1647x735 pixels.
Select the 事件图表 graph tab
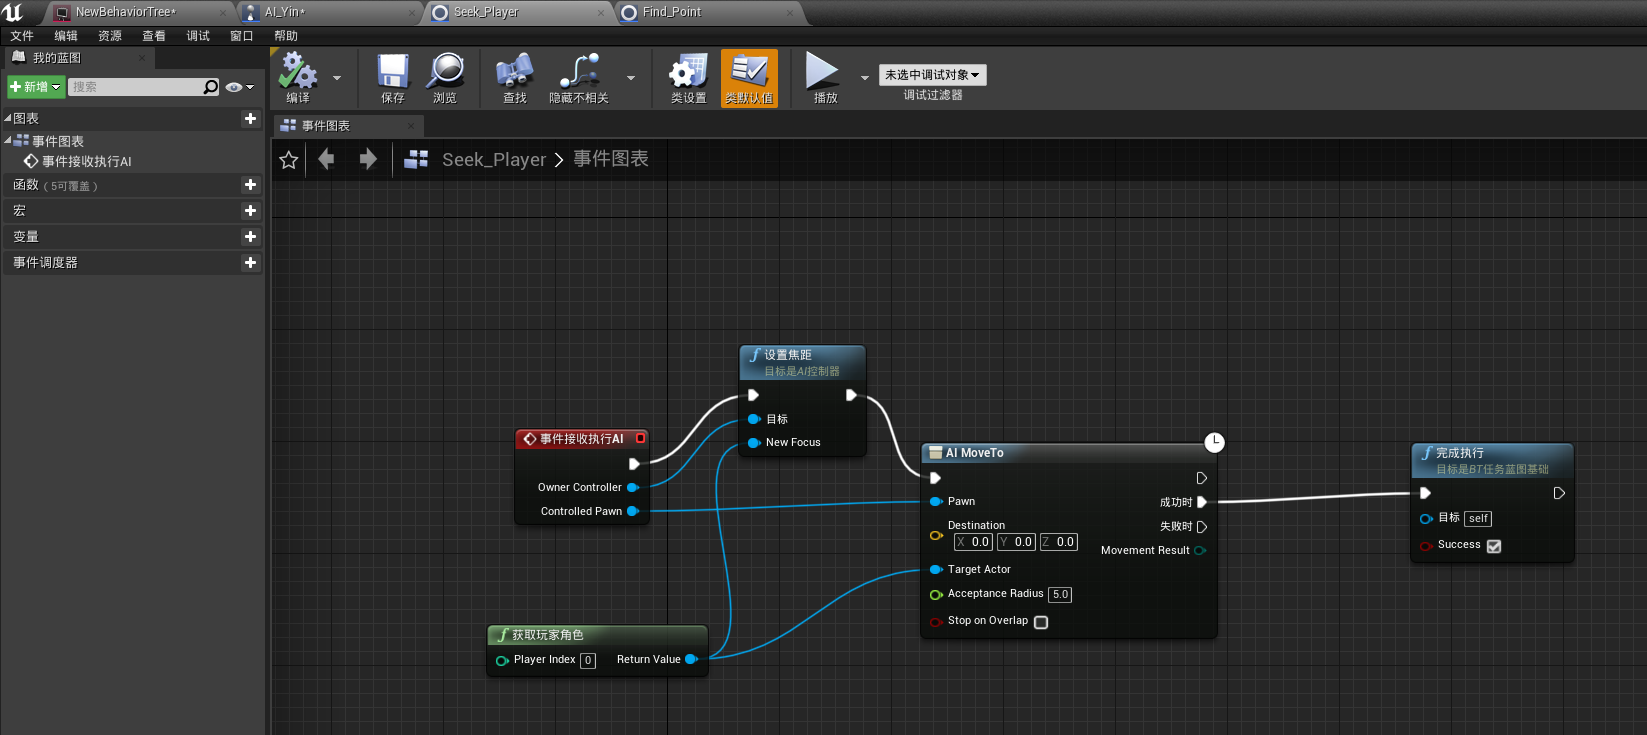pyautogui.click(x=348, y=126)
